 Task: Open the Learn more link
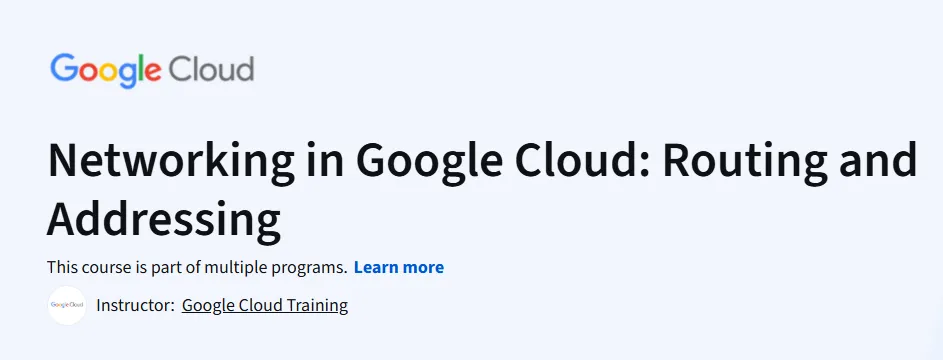[x=399, y=267]
